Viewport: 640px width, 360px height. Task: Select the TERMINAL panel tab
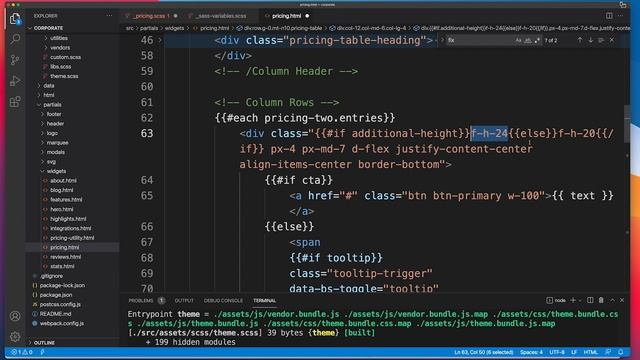click(x=264, y=300)
